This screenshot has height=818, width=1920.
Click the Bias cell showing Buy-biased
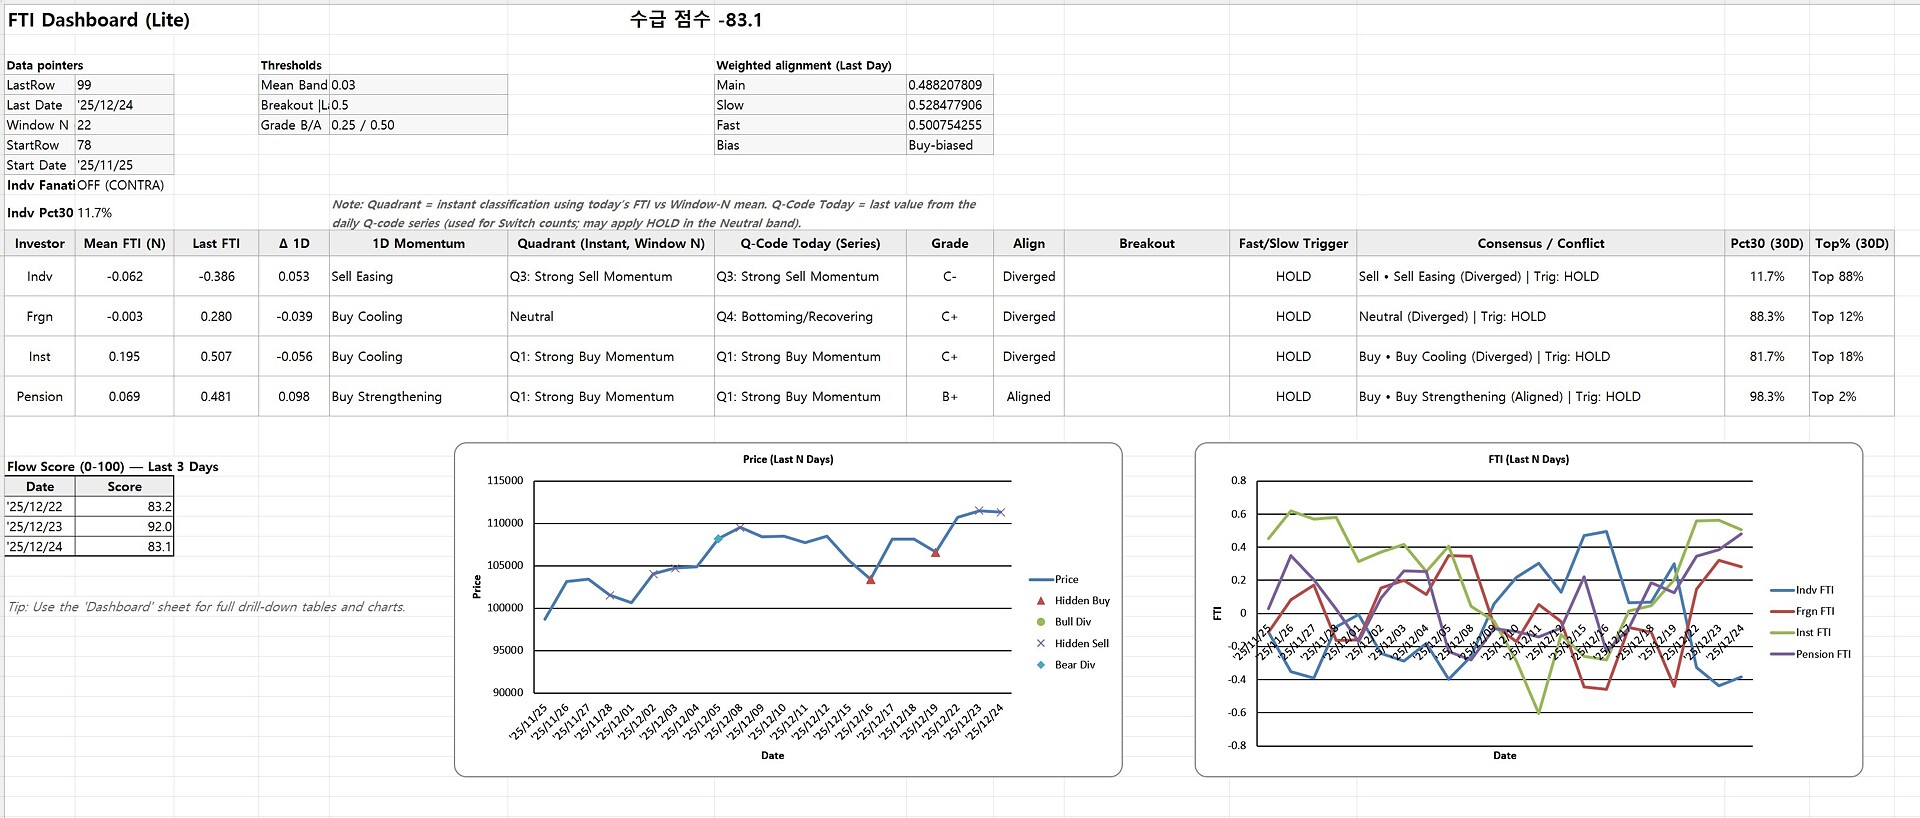tap(949, 145)
